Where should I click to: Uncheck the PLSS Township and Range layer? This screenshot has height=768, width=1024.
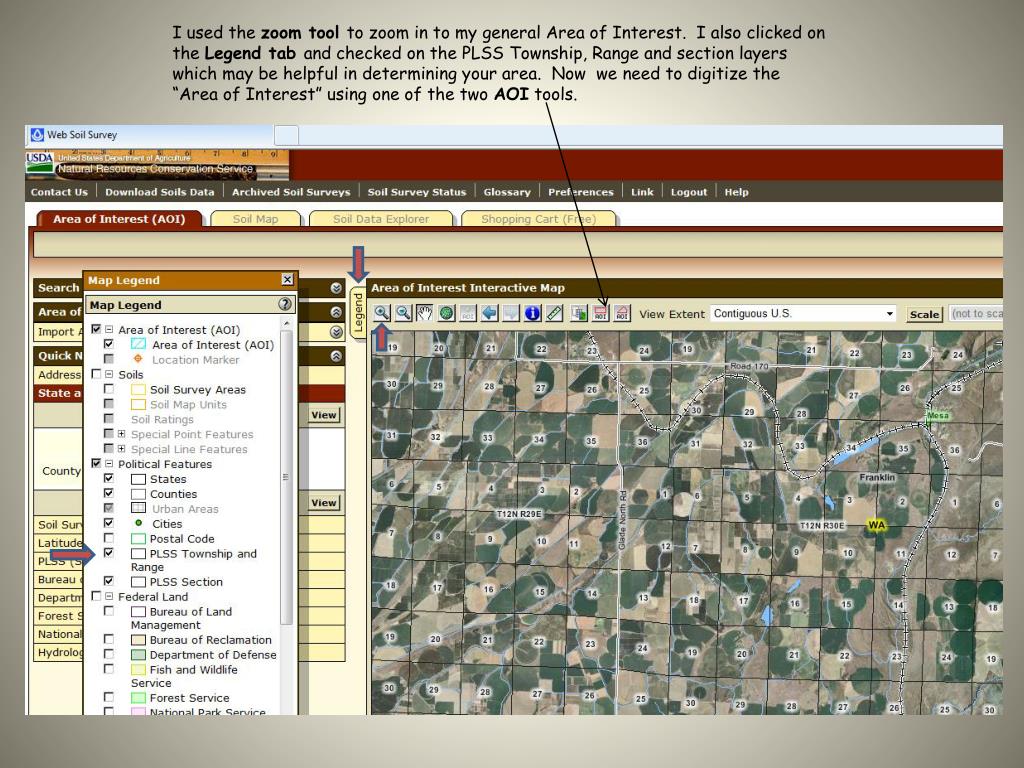[x=109, y=553]
